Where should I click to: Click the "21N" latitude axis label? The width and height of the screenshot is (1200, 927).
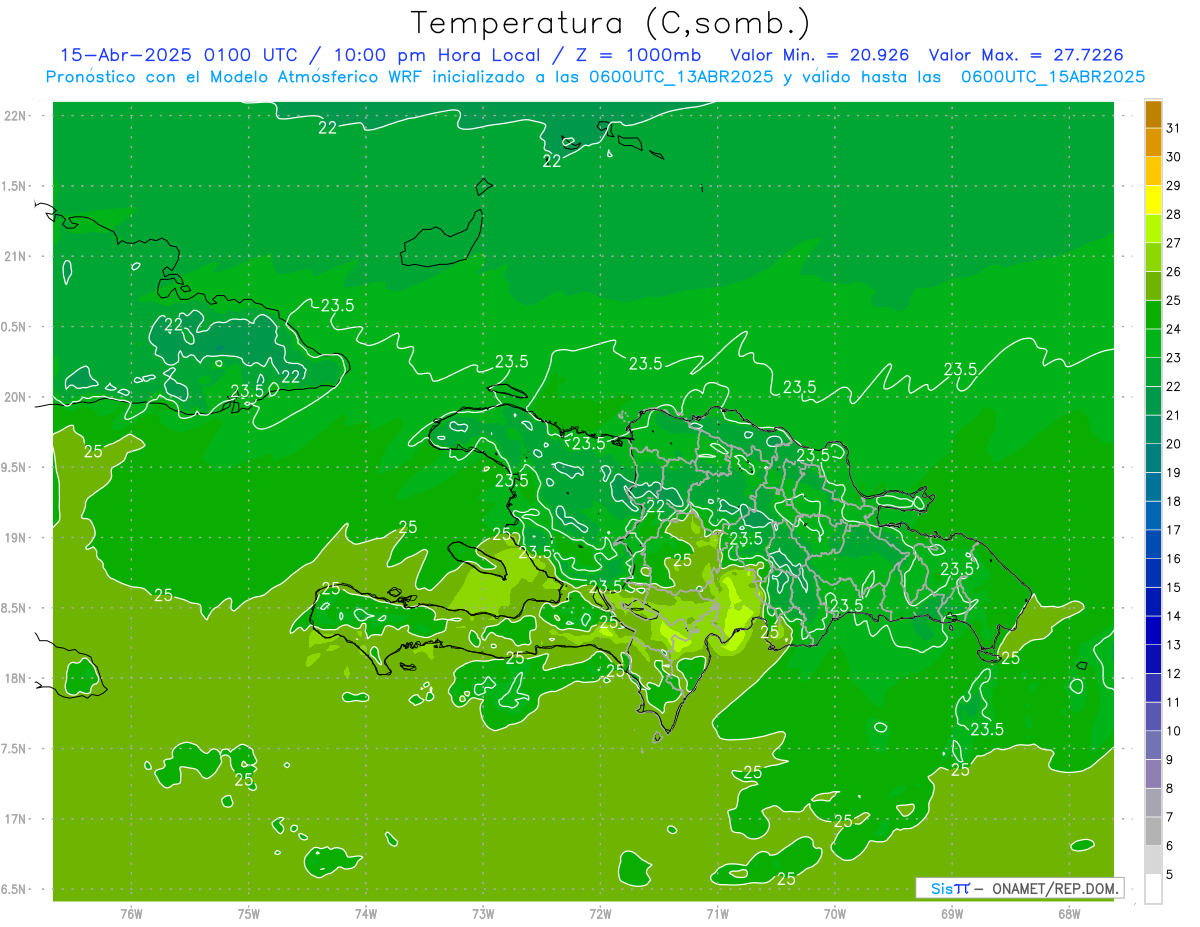[16, 256]
